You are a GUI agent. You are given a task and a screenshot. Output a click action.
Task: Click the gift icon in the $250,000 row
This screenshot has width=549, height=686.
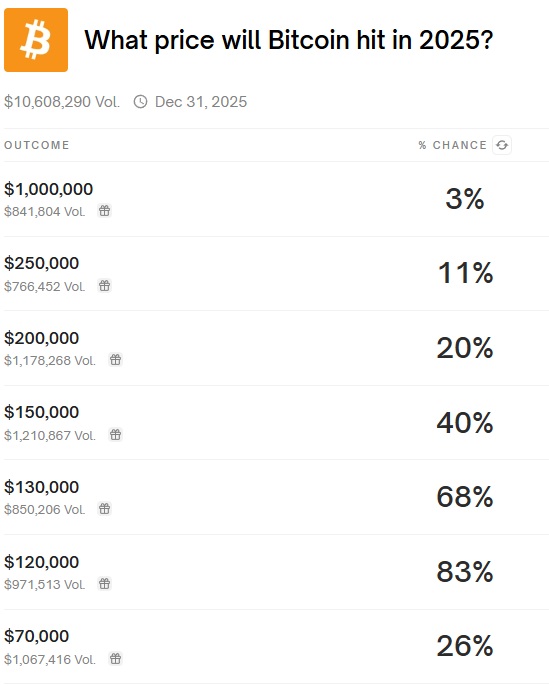pos(105,286)
